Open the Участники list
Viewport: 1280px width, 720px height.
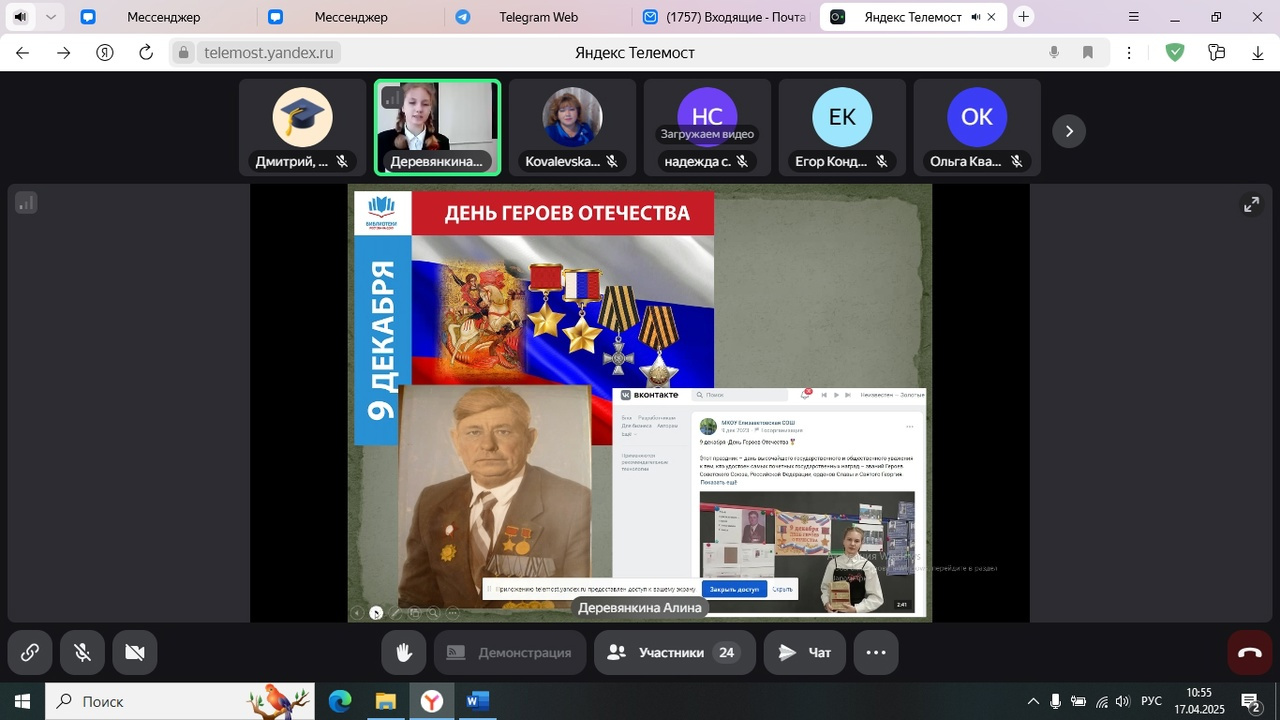[x=673, y=652]
